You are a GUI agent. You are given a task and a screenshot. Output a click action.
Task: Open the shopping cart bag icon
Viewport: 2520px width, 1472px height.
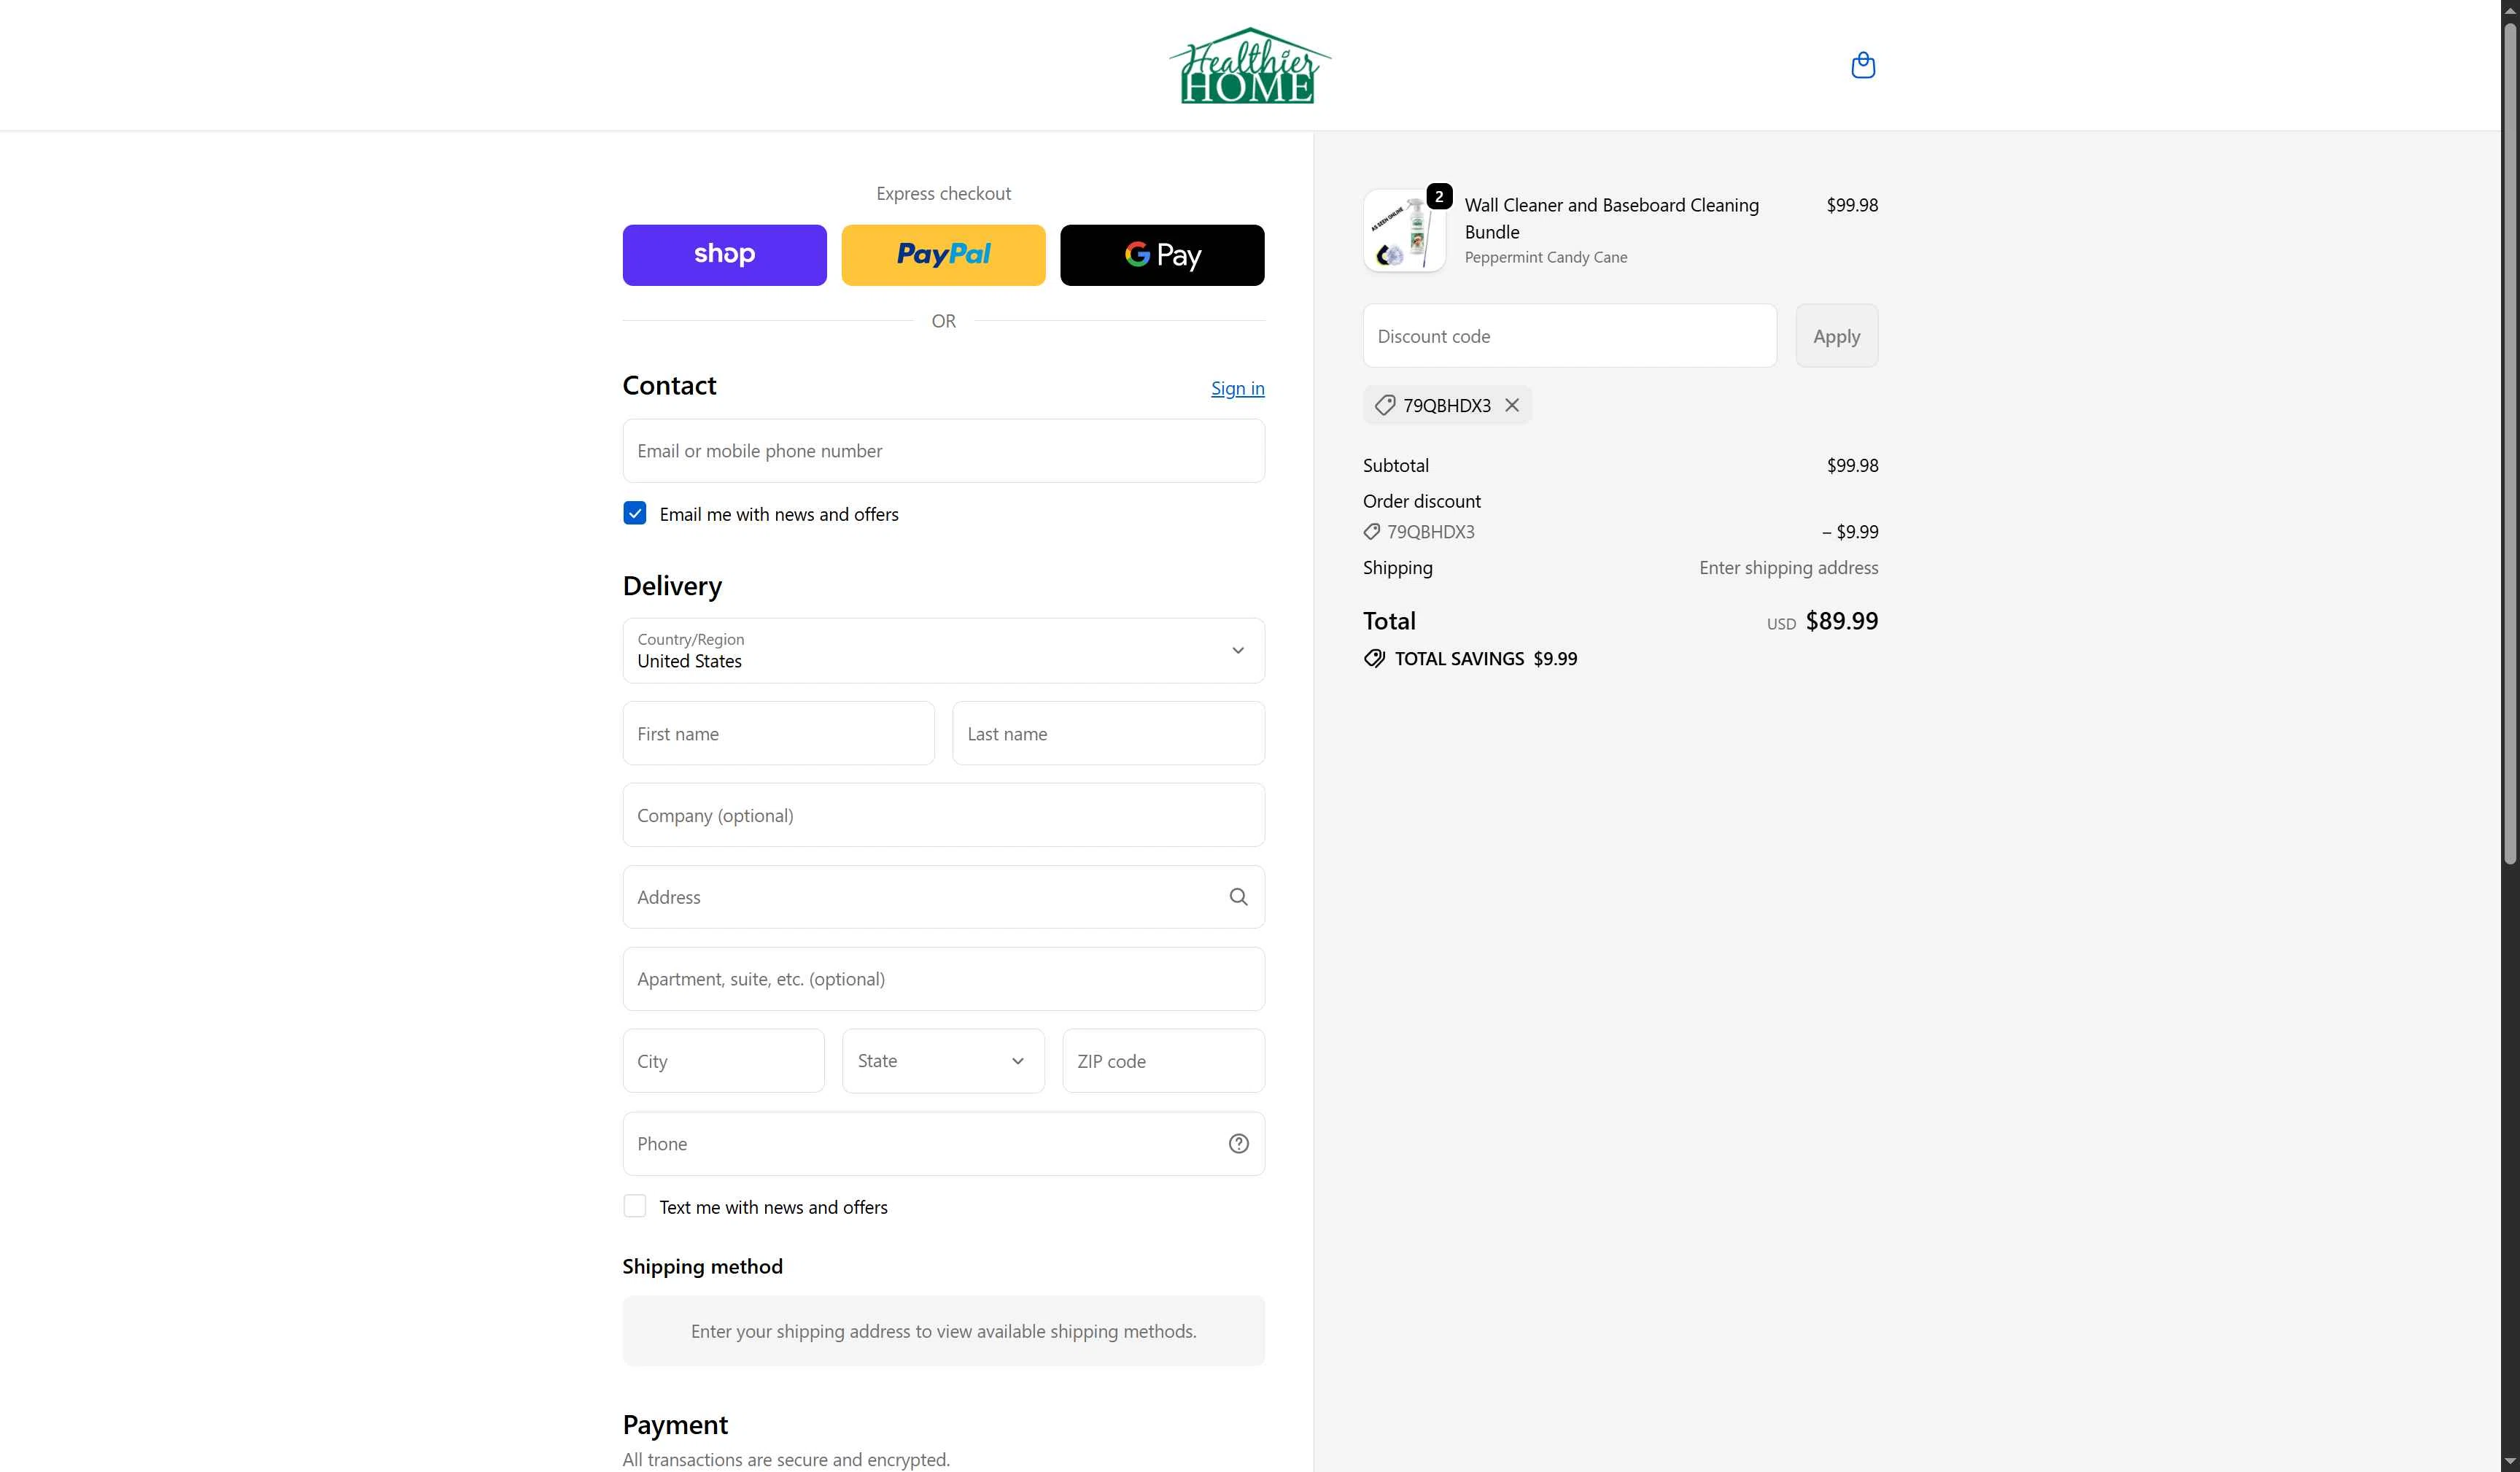pyautogui.click(x=1863, y=64)
